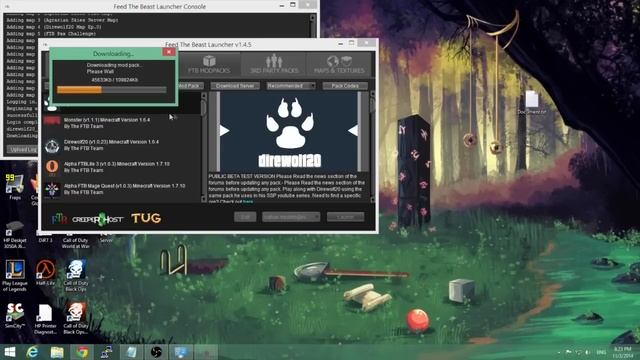Screen dimensions: 640x360
Task: Open the Play League of Legends shortcut
Action: pyautogui.click(x=15, y=276)
